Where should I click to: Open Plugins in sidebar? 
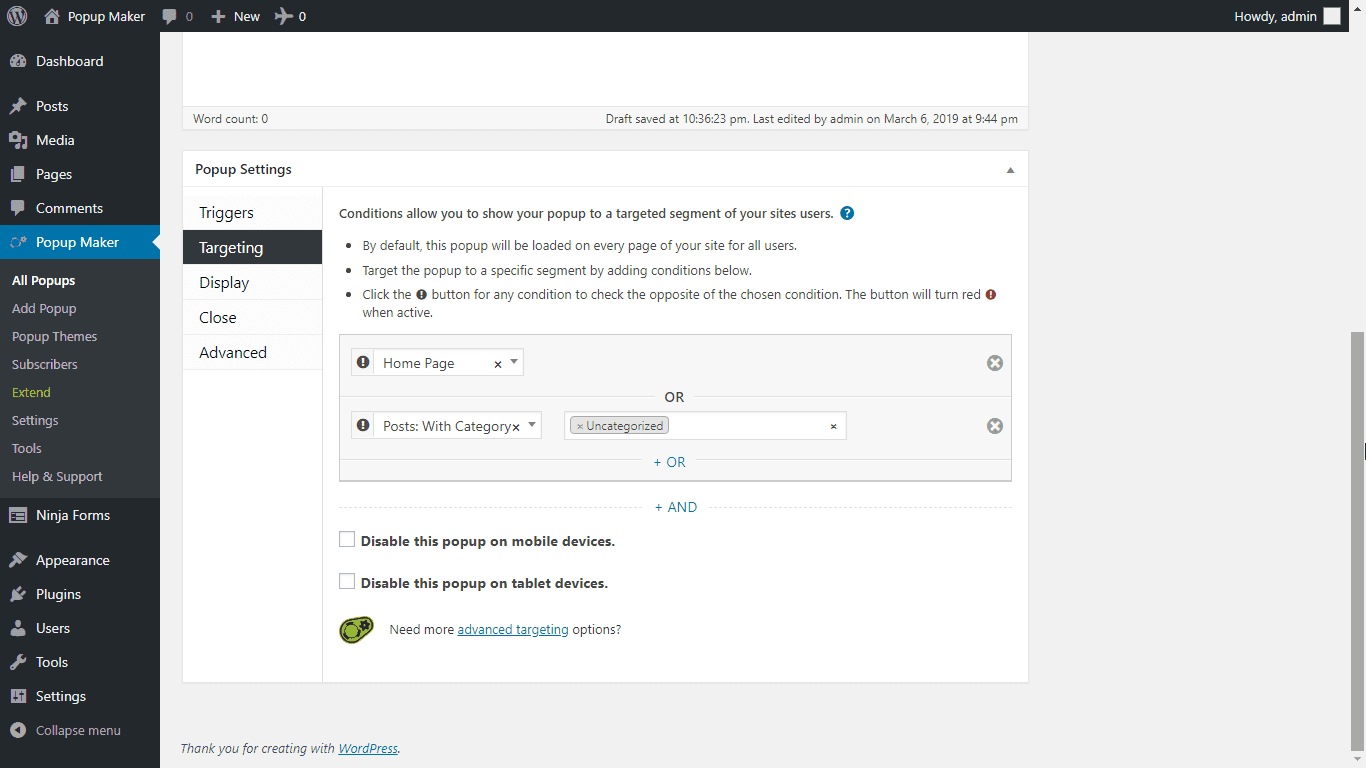(x=80, y=594)
